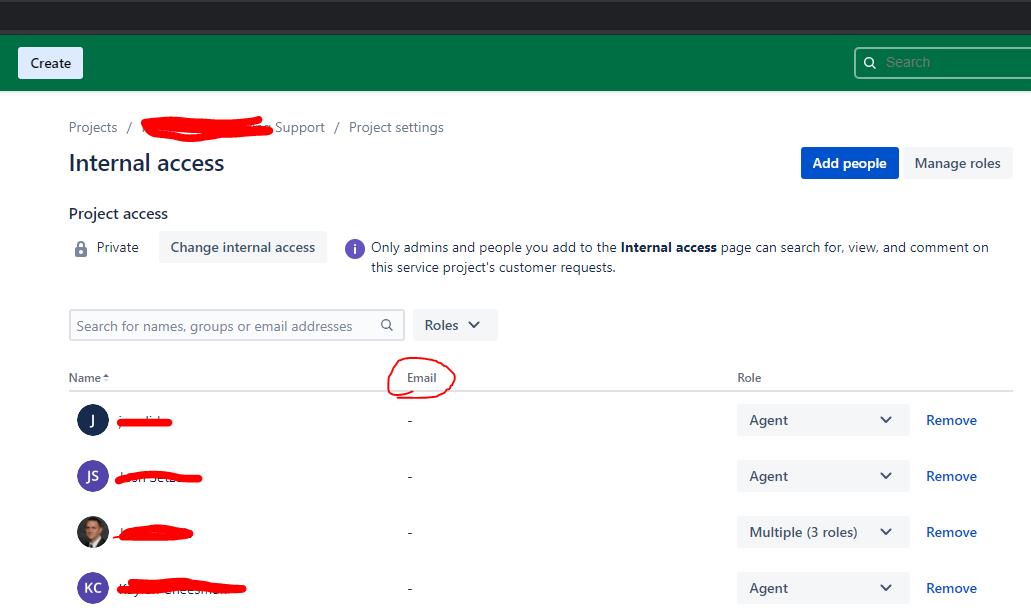
Task: Open the Roles filter dropdown
Action: pos(455,325)
